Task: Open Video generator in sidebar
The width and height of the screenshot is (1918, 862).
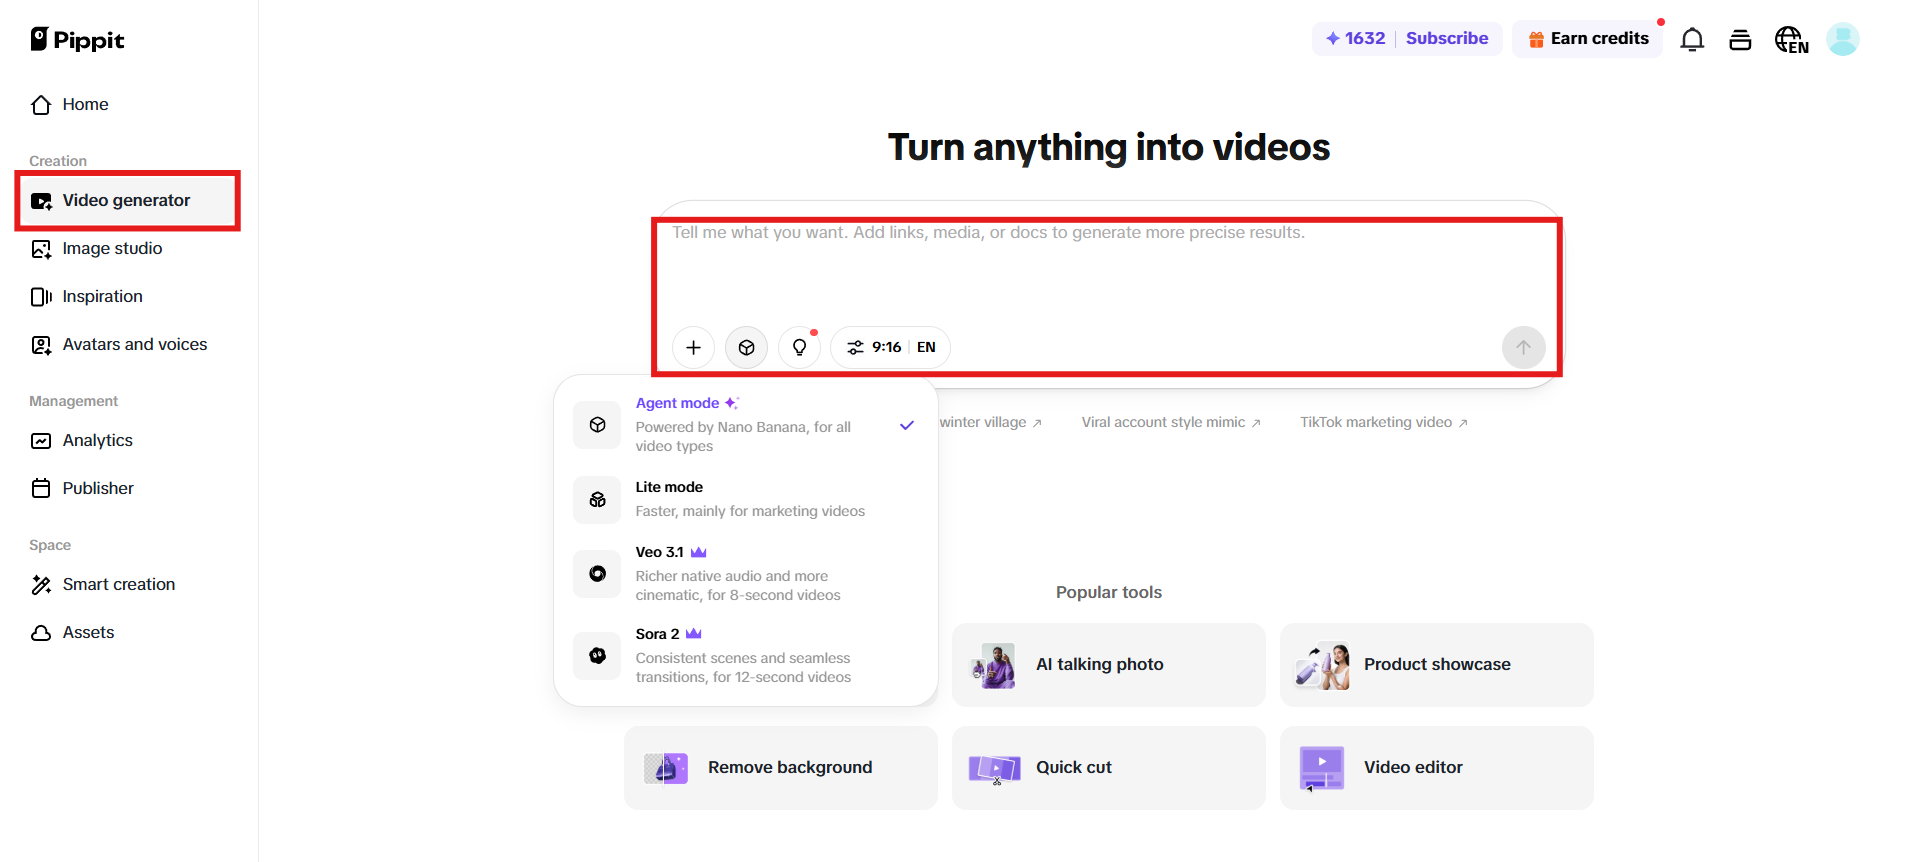Action: [128, 200]
